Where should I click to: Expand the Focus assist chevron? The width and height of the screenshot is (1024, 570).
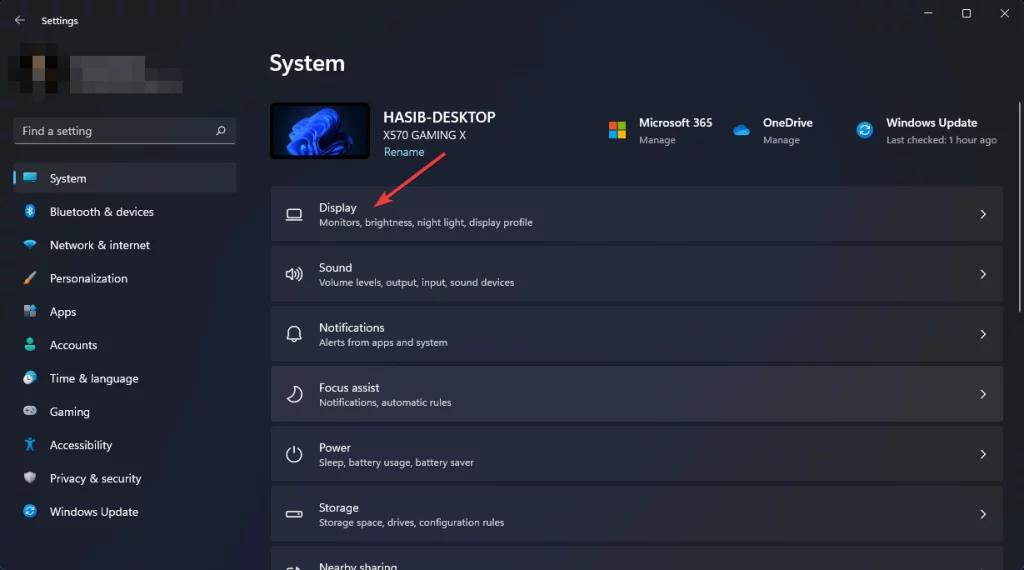pyautogui.click(x=983, y=394)
